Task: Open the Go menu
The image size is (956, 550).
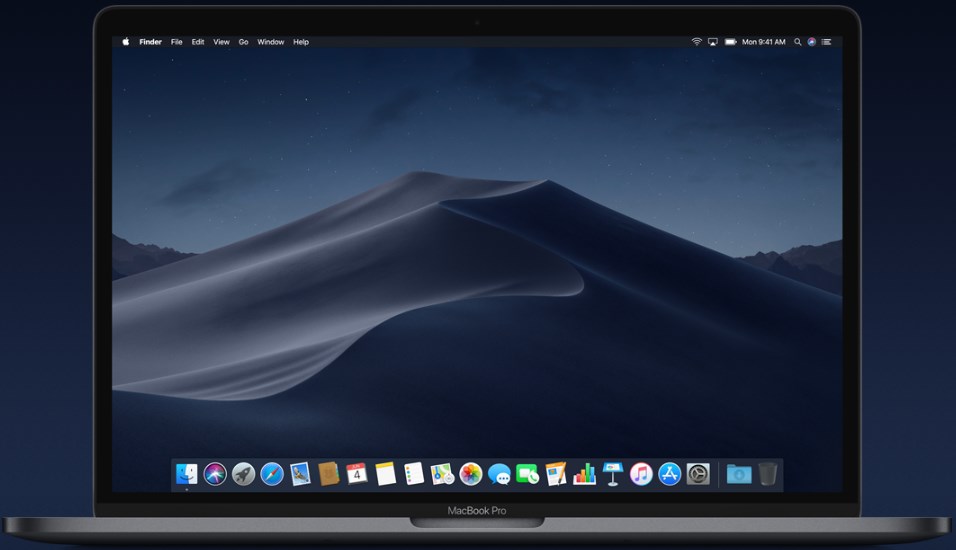Action: tap(243, 42)
